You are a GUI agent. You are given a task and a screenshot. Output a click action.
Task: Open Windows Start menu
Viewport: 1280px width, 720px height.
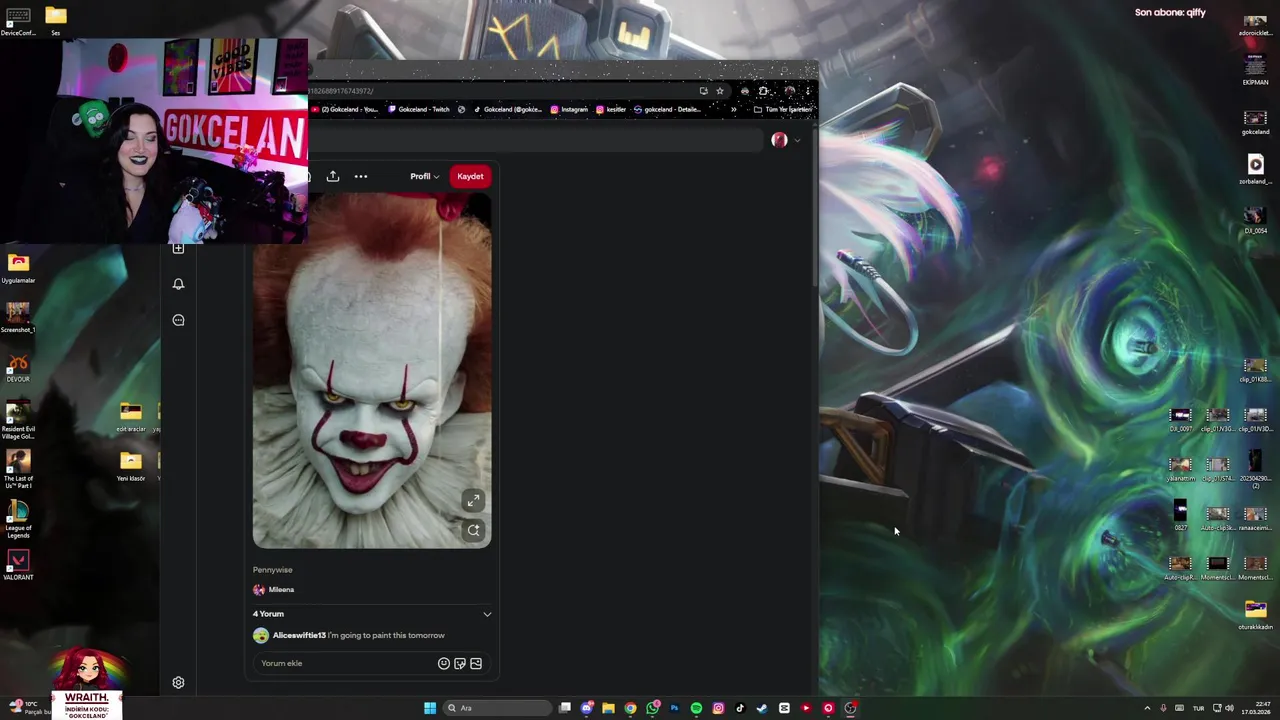(x=430, y=708)
